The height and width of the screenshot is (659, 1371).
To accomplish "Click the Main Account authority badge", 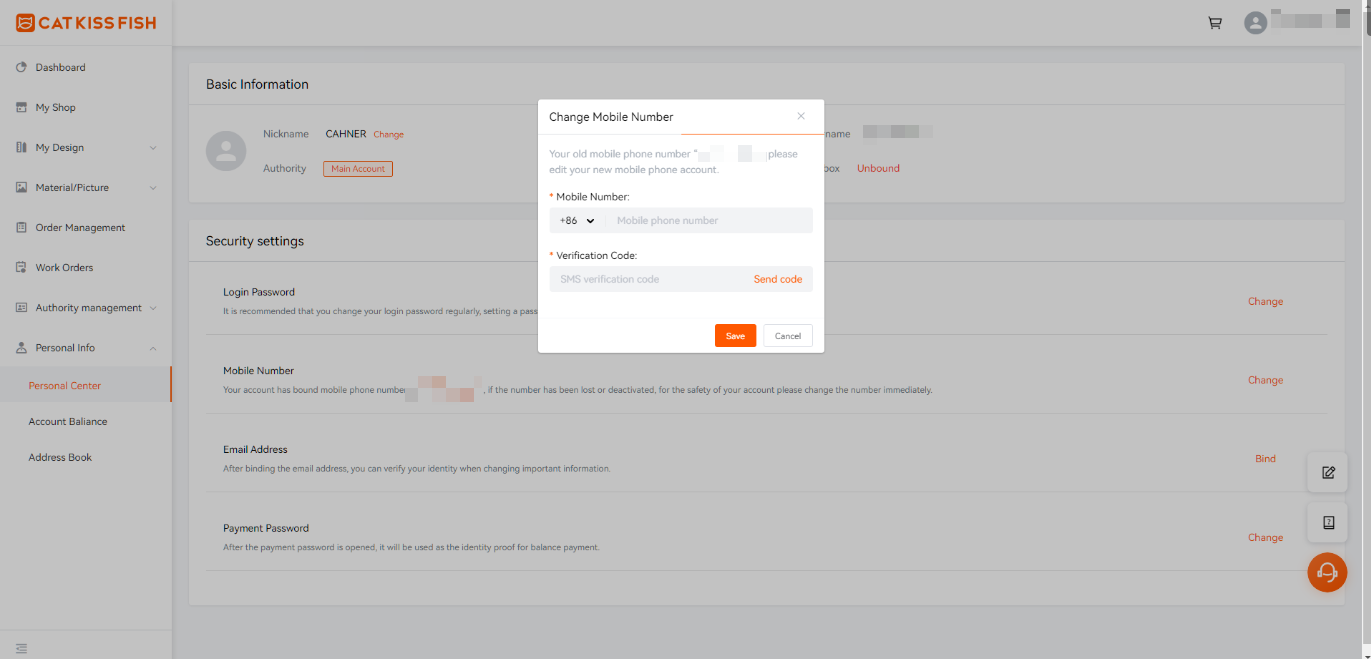I will tap(358, 169).
